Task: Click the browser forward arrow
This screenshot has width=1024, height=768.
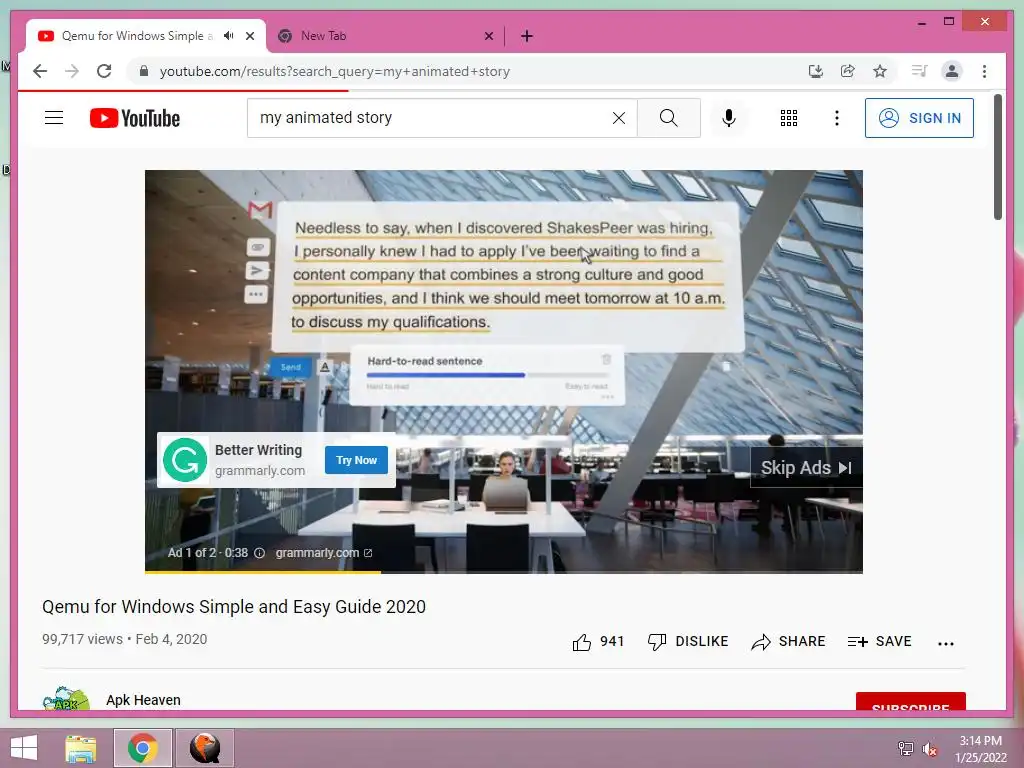Action: [x=72, y=71]
